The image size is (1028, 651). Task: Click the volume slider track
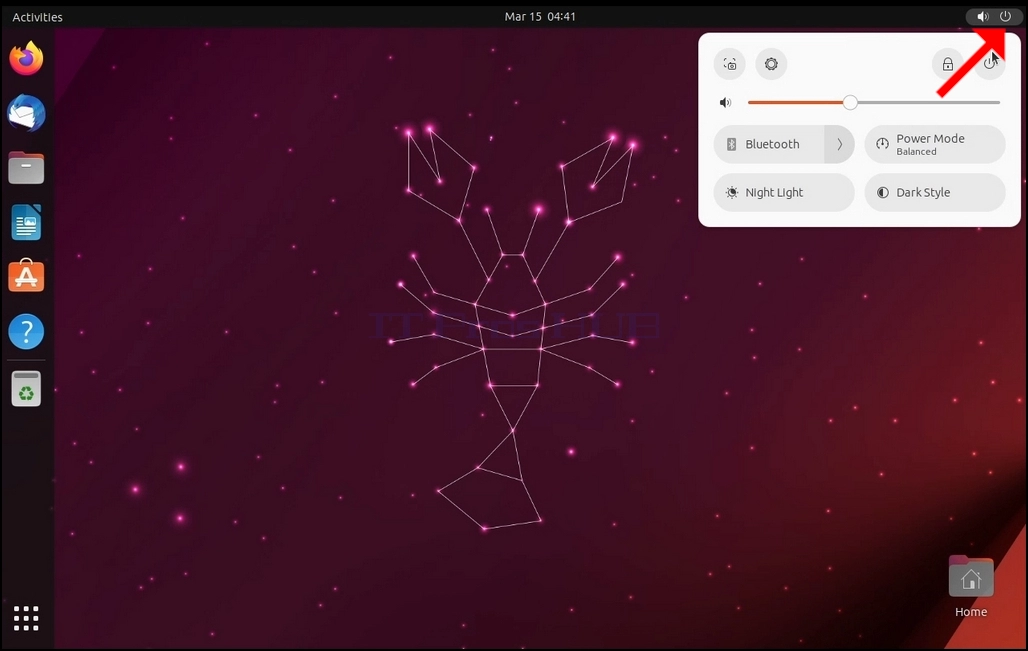point(873,103)
